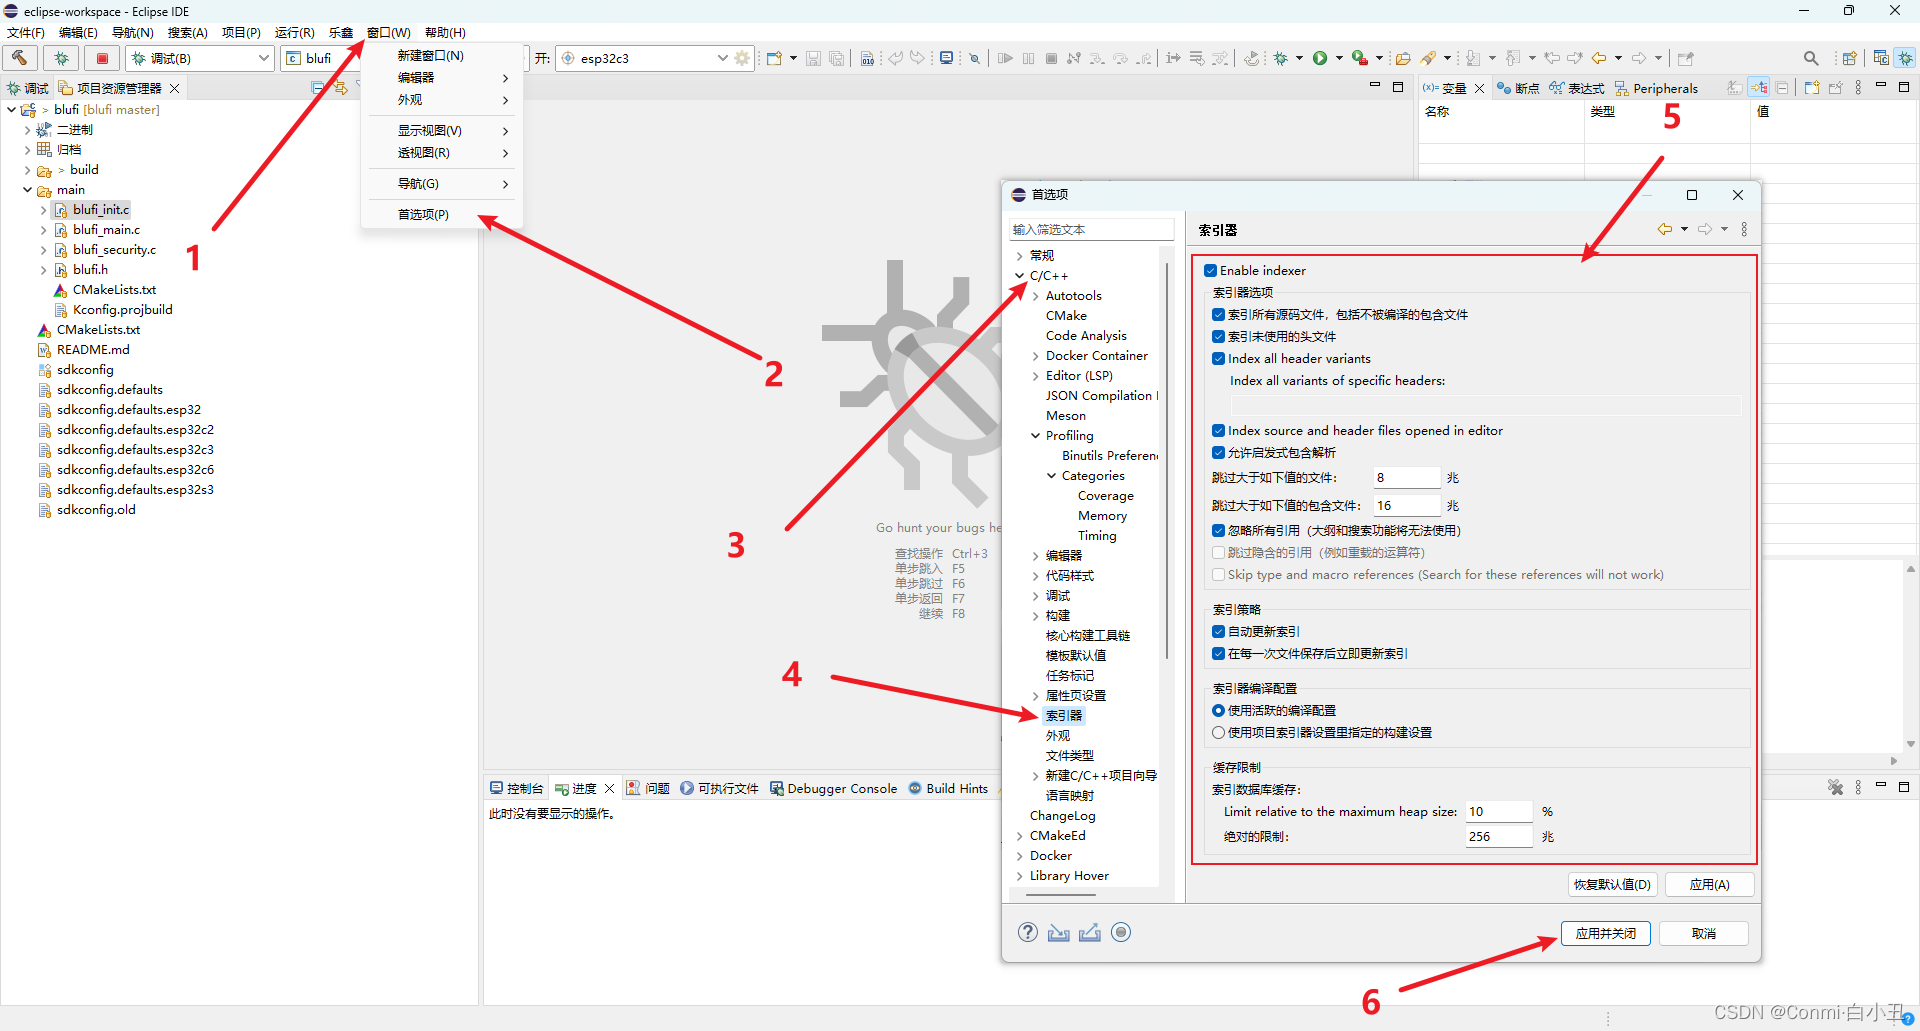Open the Debugger Console tab
The image size is (1920, 1031).
(x=833, y=788)
